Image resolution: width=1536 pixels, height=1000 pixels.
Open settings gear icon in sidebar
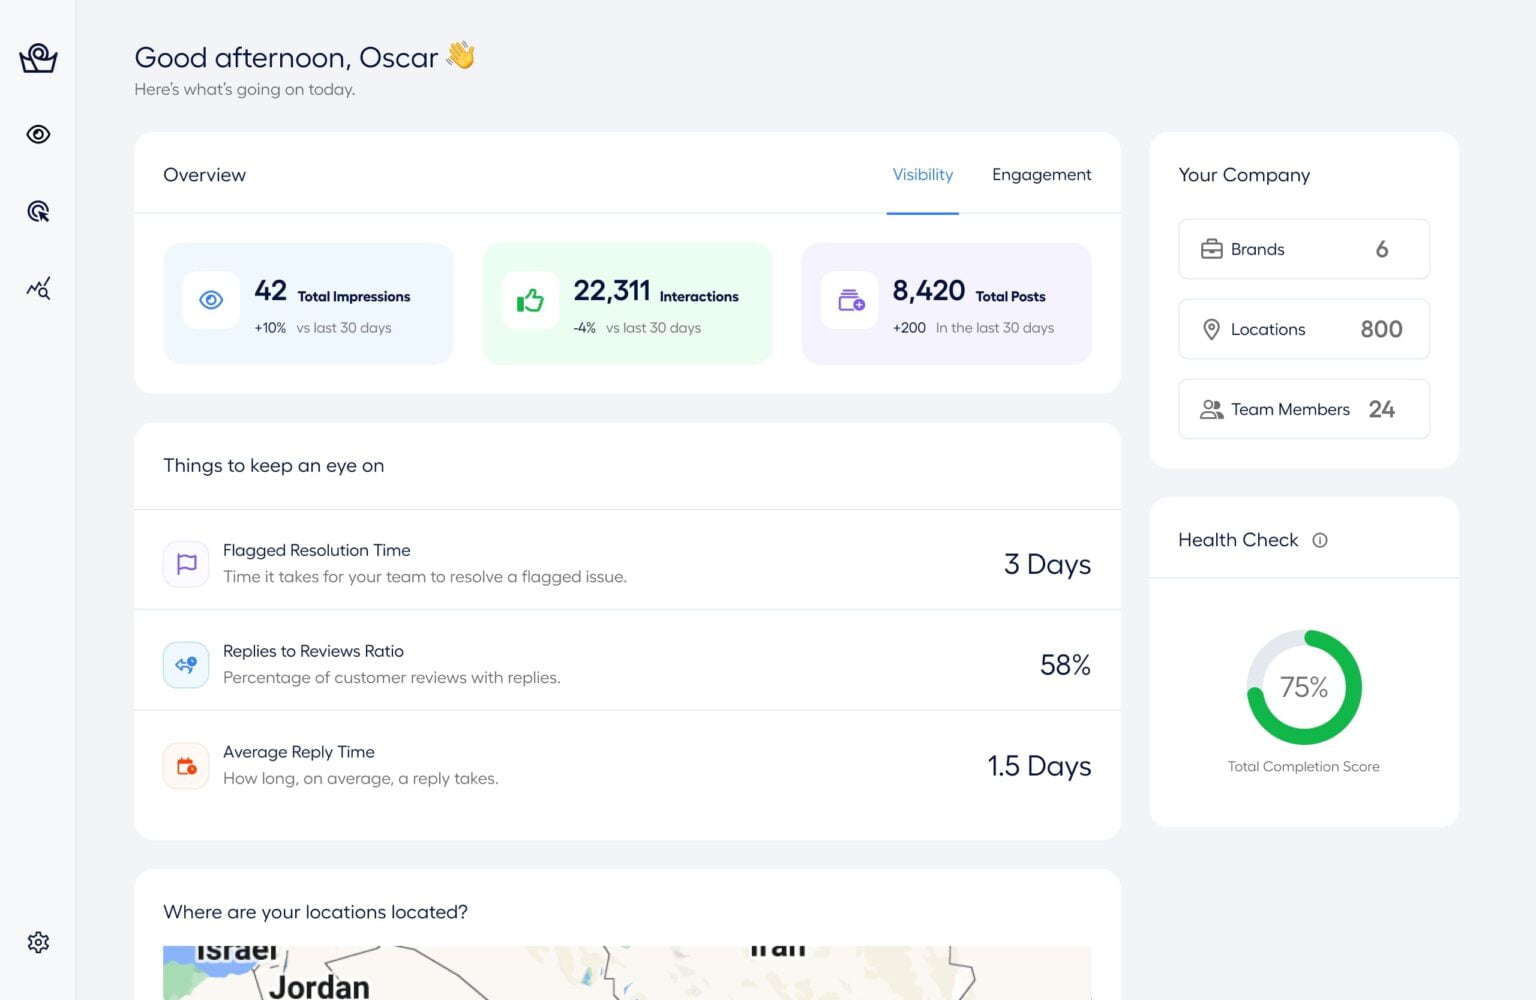[x=38, y=942]
